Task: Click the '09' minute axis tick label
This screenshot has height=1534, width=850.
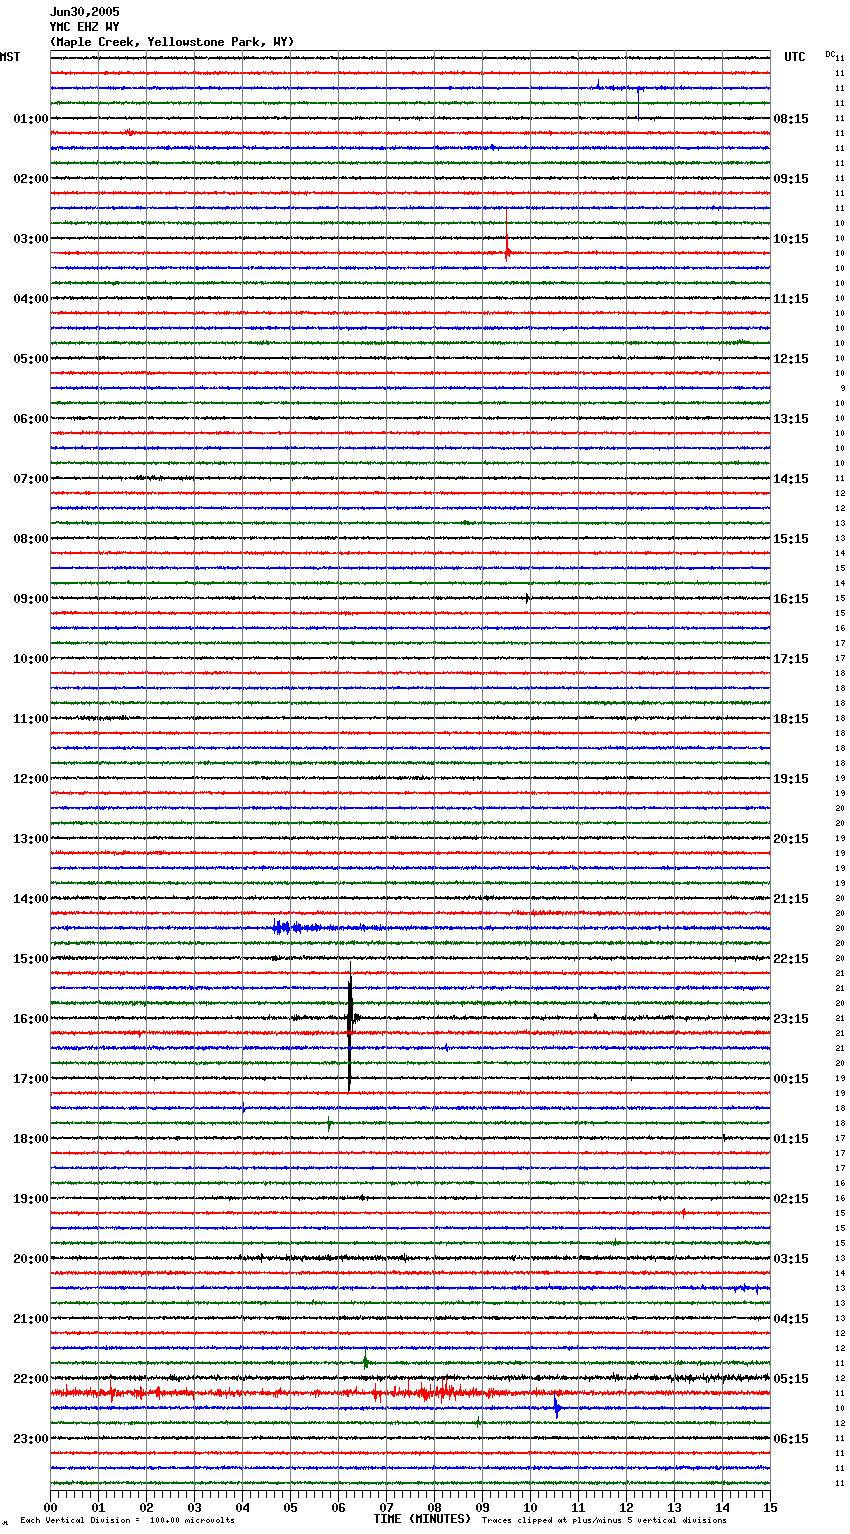Action: [x=482, y=1507]
